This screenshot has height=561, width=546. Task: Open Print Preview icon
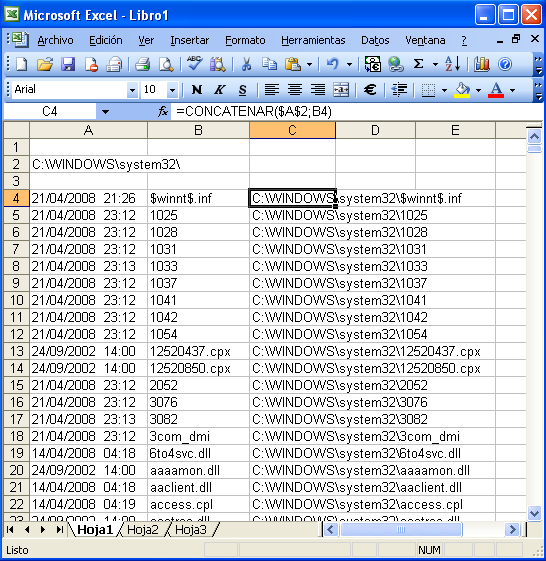pyautogui.click(x=166, y=64)
